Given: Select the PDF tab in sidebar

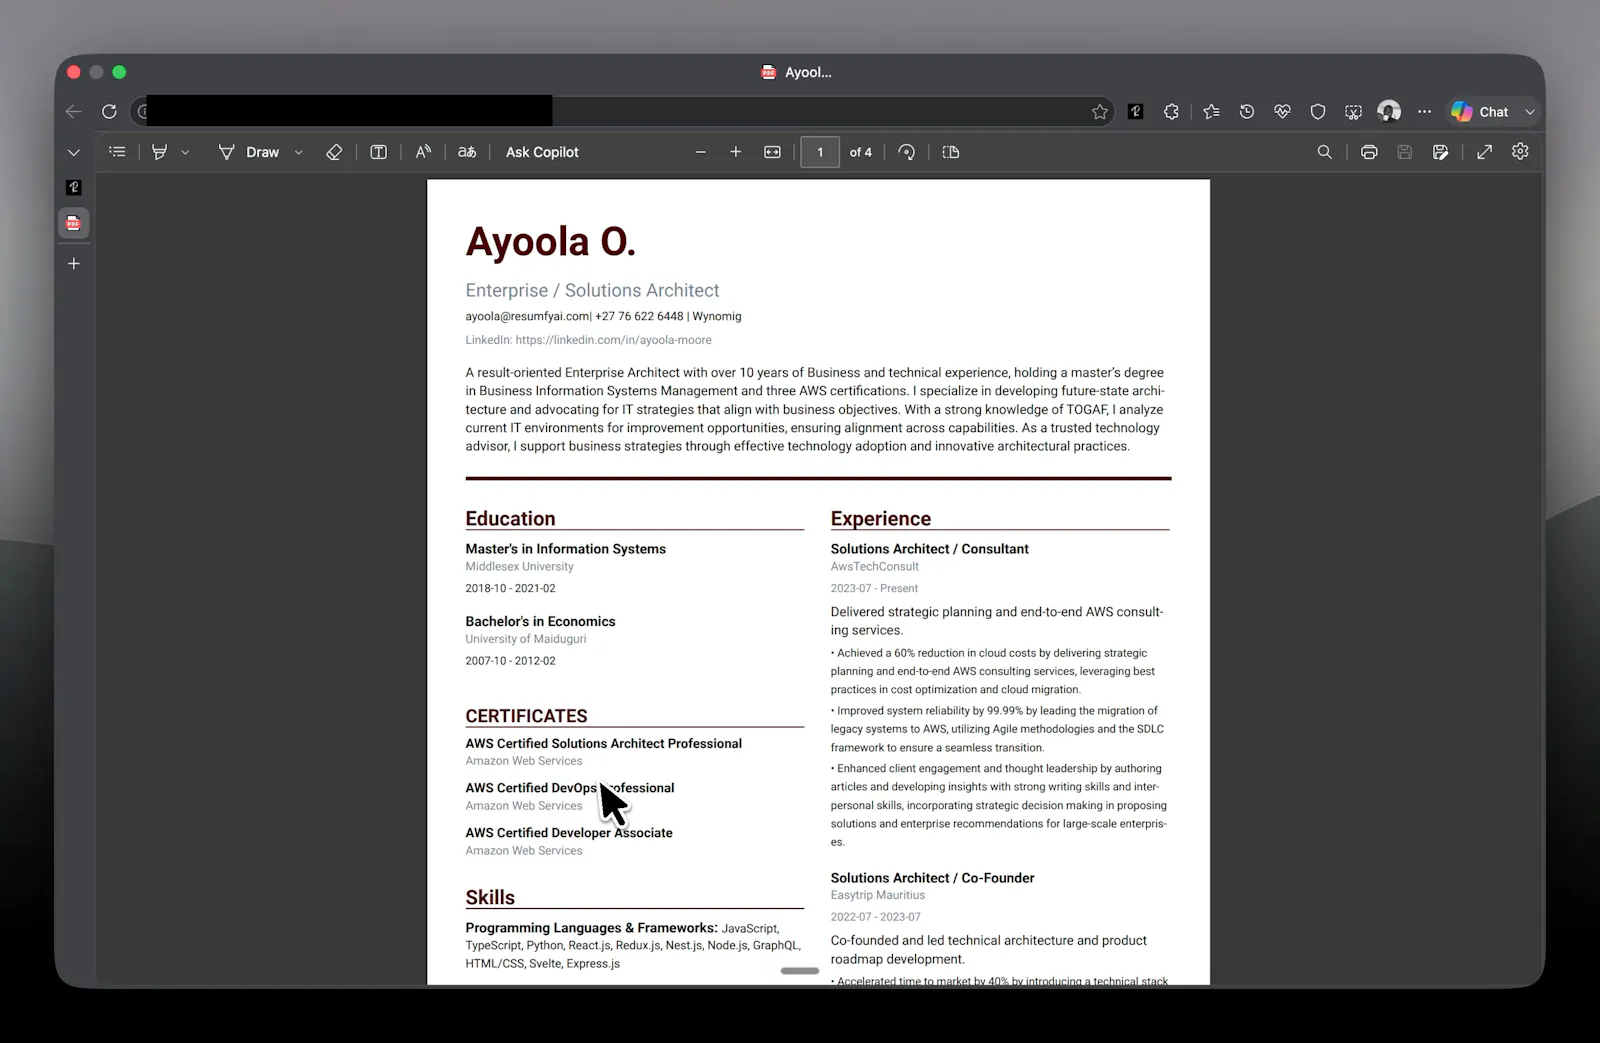Looking at the screenshot, I should click(73, 223).
